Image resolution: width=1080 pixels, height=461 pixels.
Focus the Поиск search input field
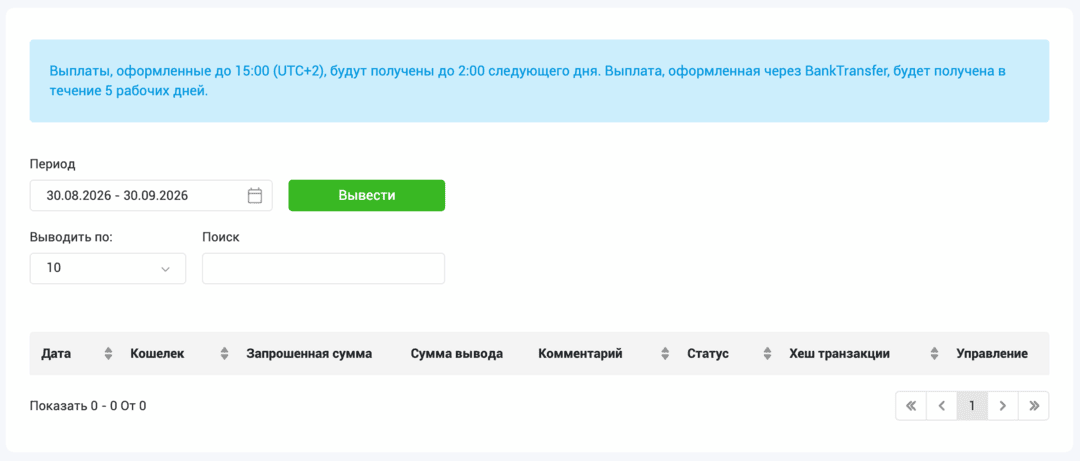324,269
